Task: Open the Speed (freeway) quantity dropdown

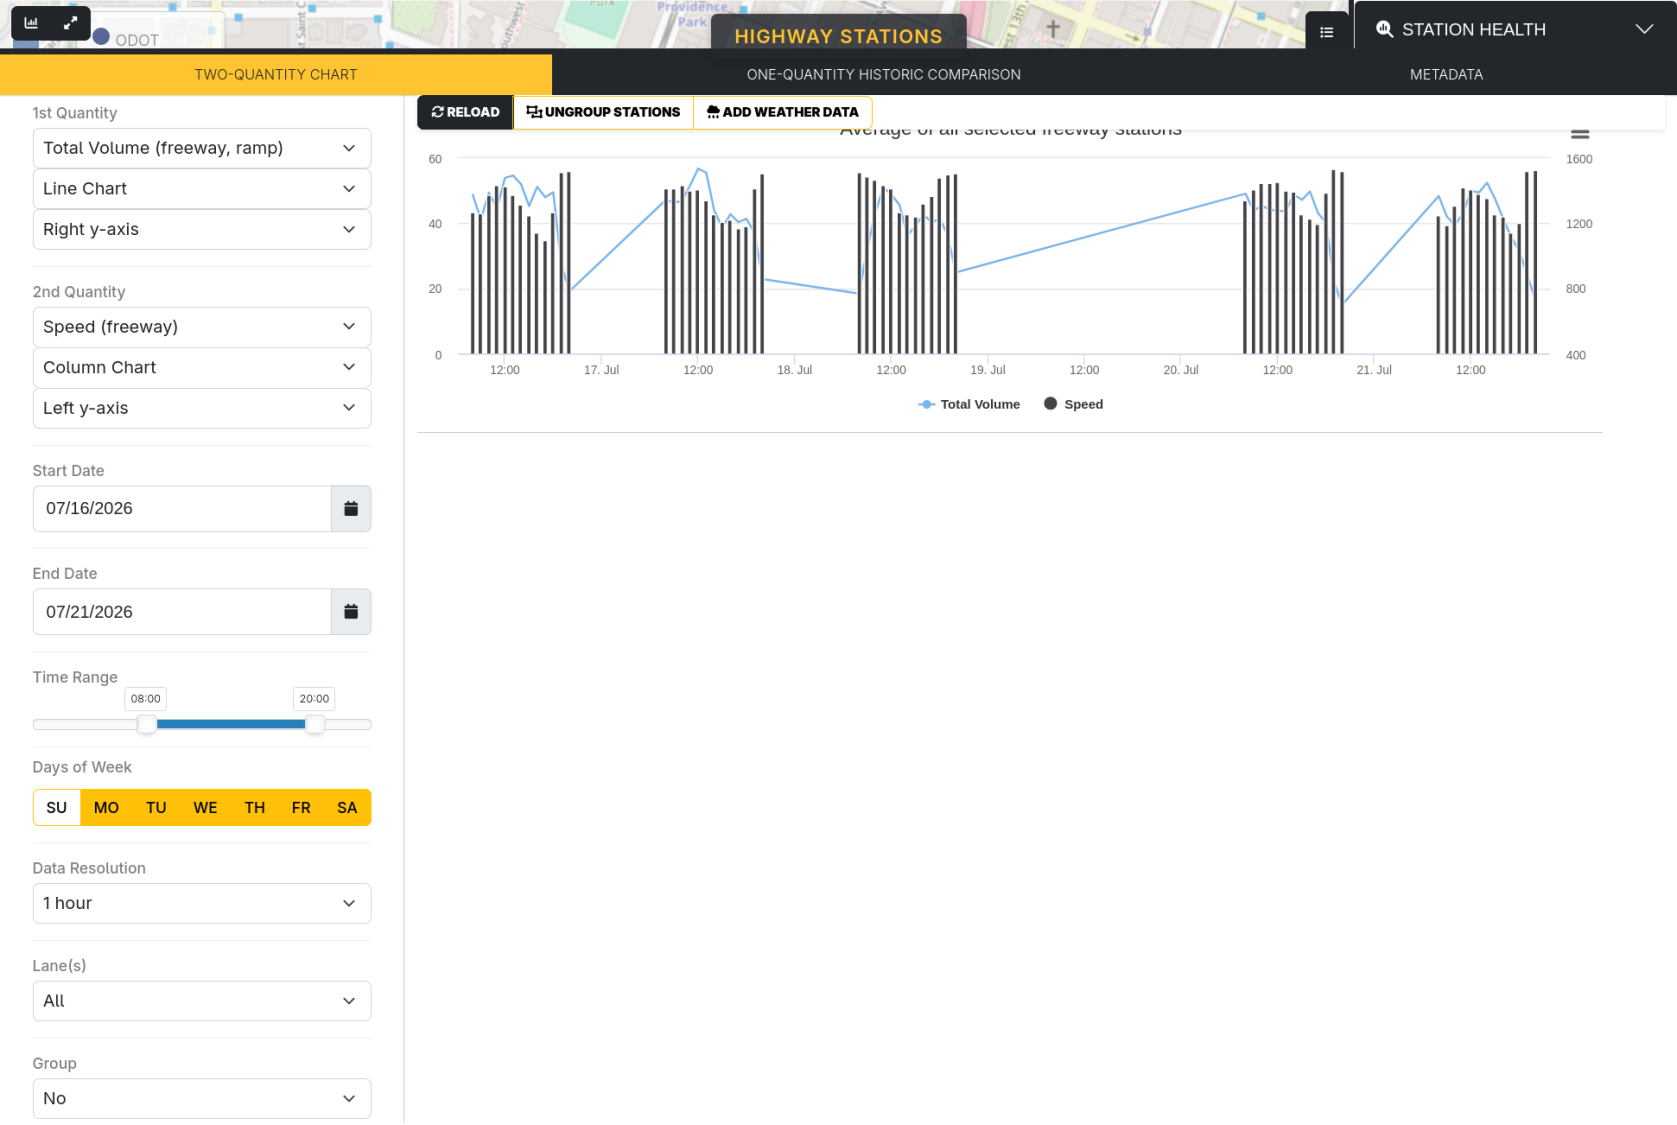Action: pyautogui.click(x=202, y=327)
